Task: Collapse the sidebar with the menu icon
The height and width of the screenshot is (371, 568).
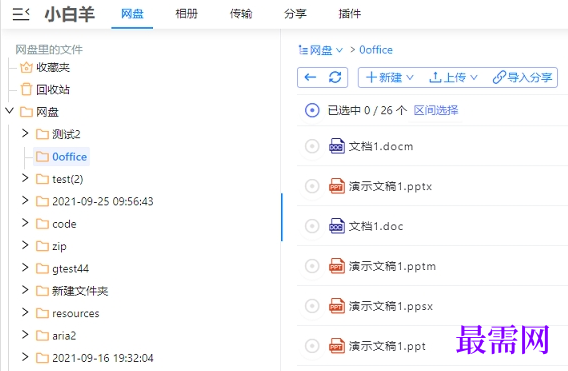Action: 21,14
